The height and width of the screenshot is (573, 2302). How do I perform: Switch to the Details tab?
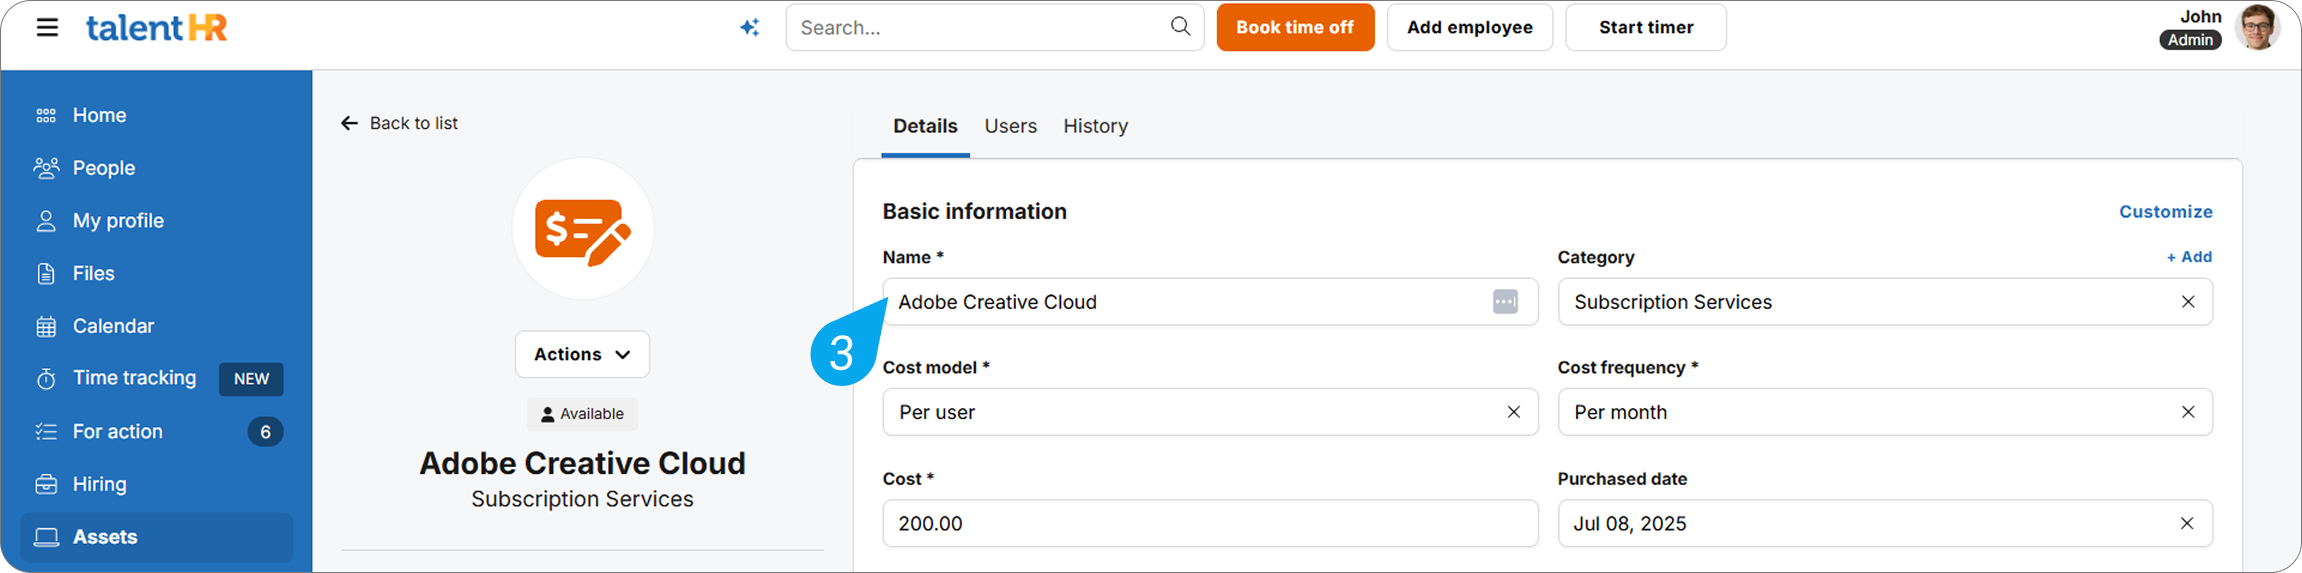point(925,126)
